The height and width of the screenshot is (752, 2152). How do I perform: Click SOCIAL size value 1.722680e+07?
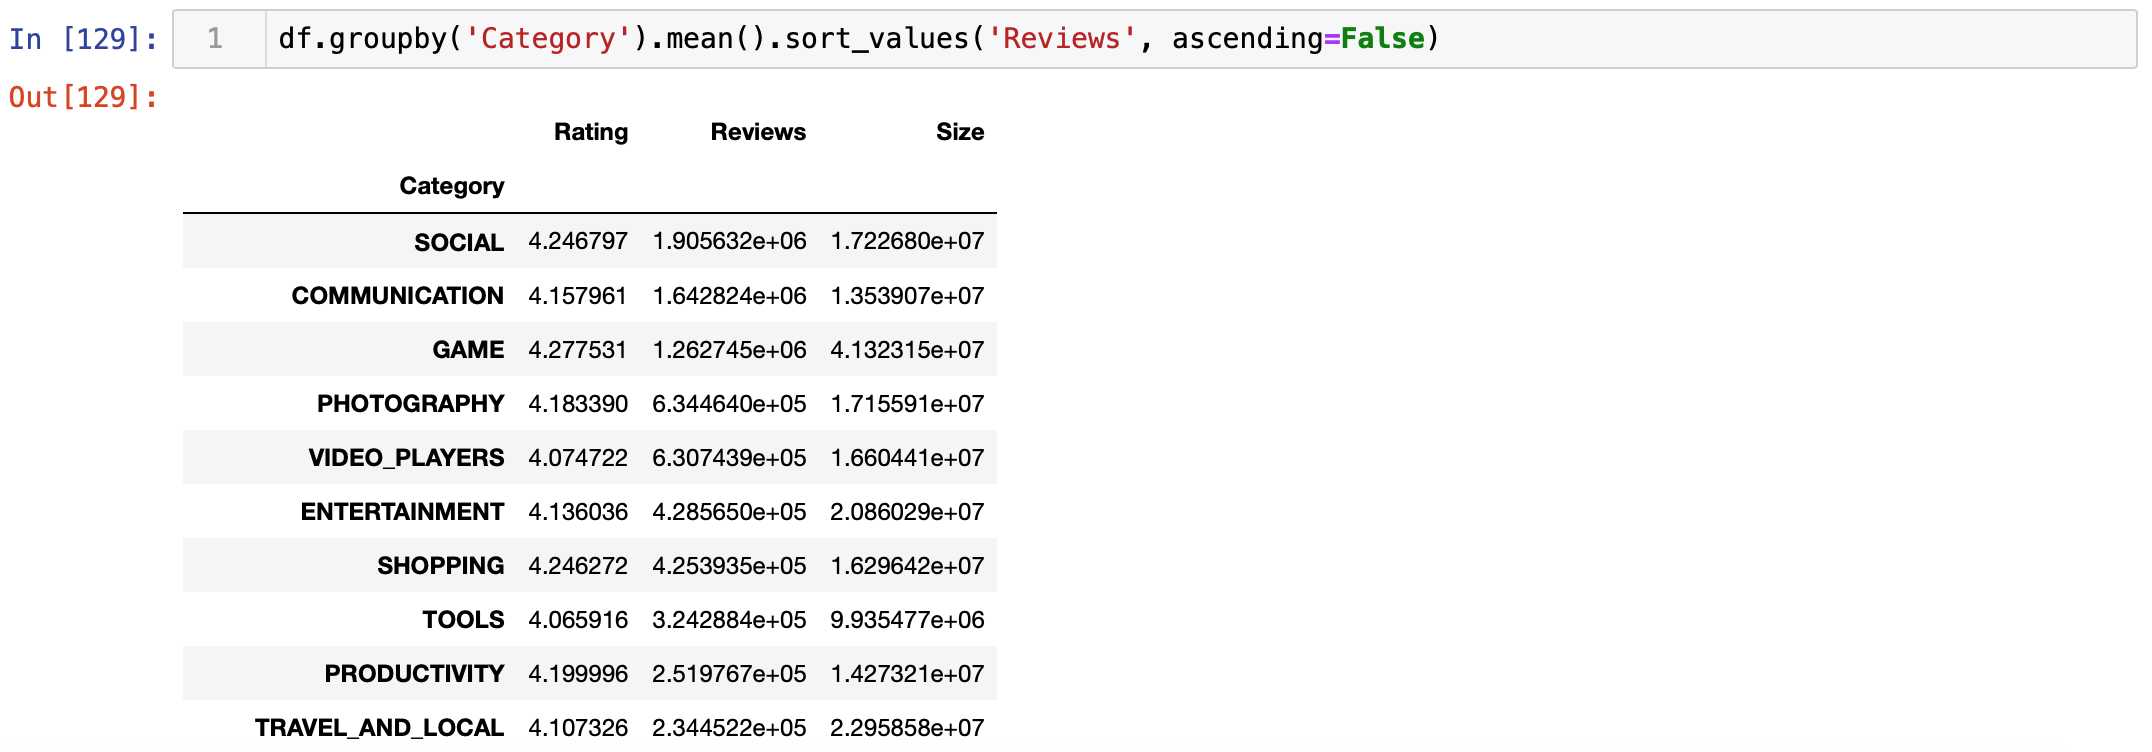[907, 241]
